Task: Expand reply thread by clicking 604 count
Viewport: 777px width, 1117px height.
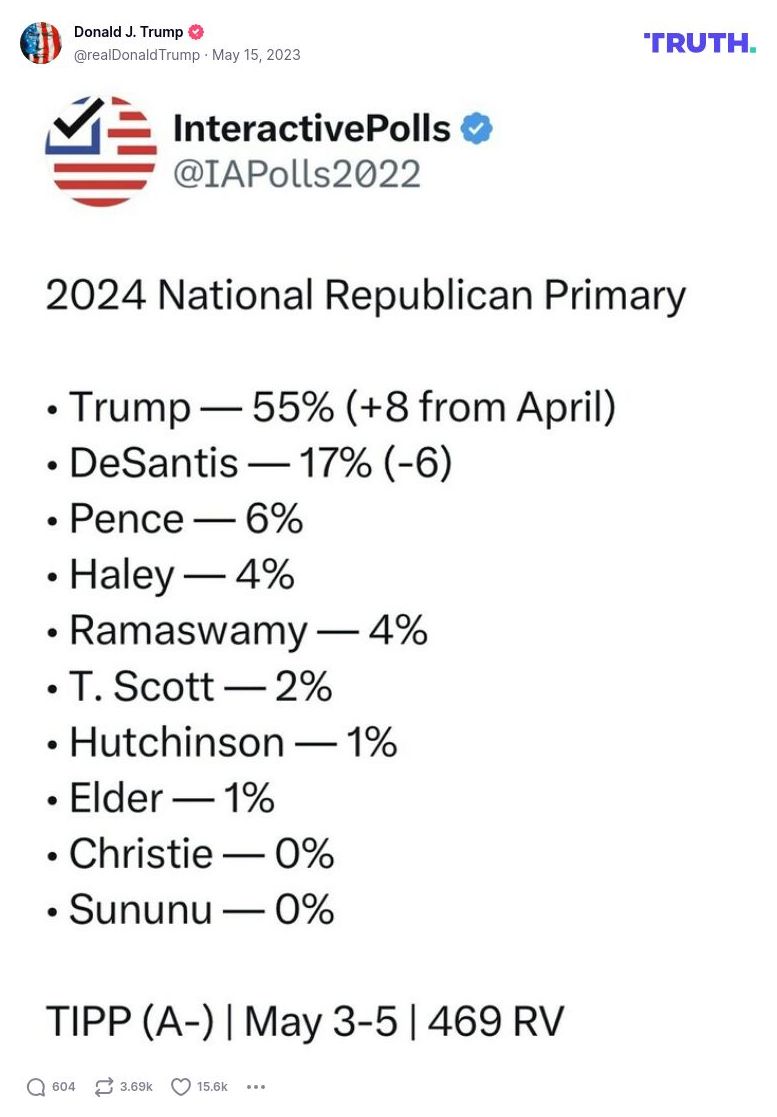Action: pyautogui.click(x=62, y=1086)
